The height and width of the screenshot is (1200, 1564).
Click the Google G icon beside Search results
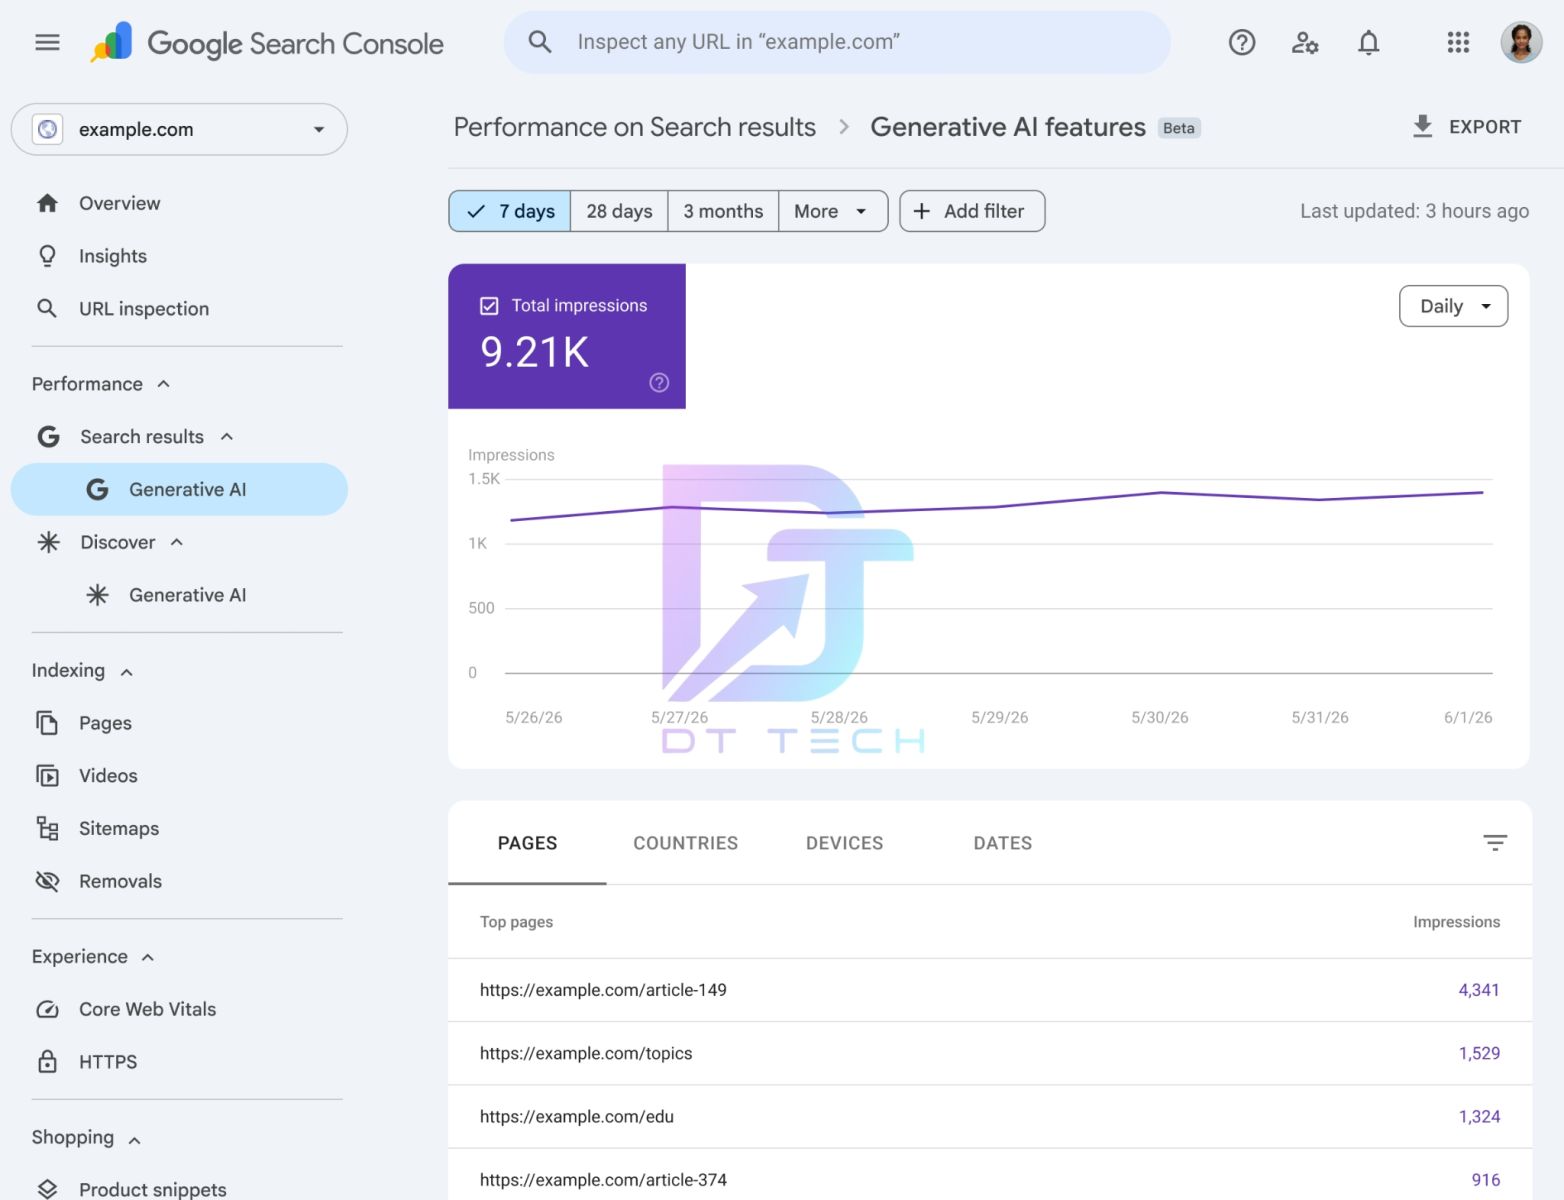click(48, 436)
